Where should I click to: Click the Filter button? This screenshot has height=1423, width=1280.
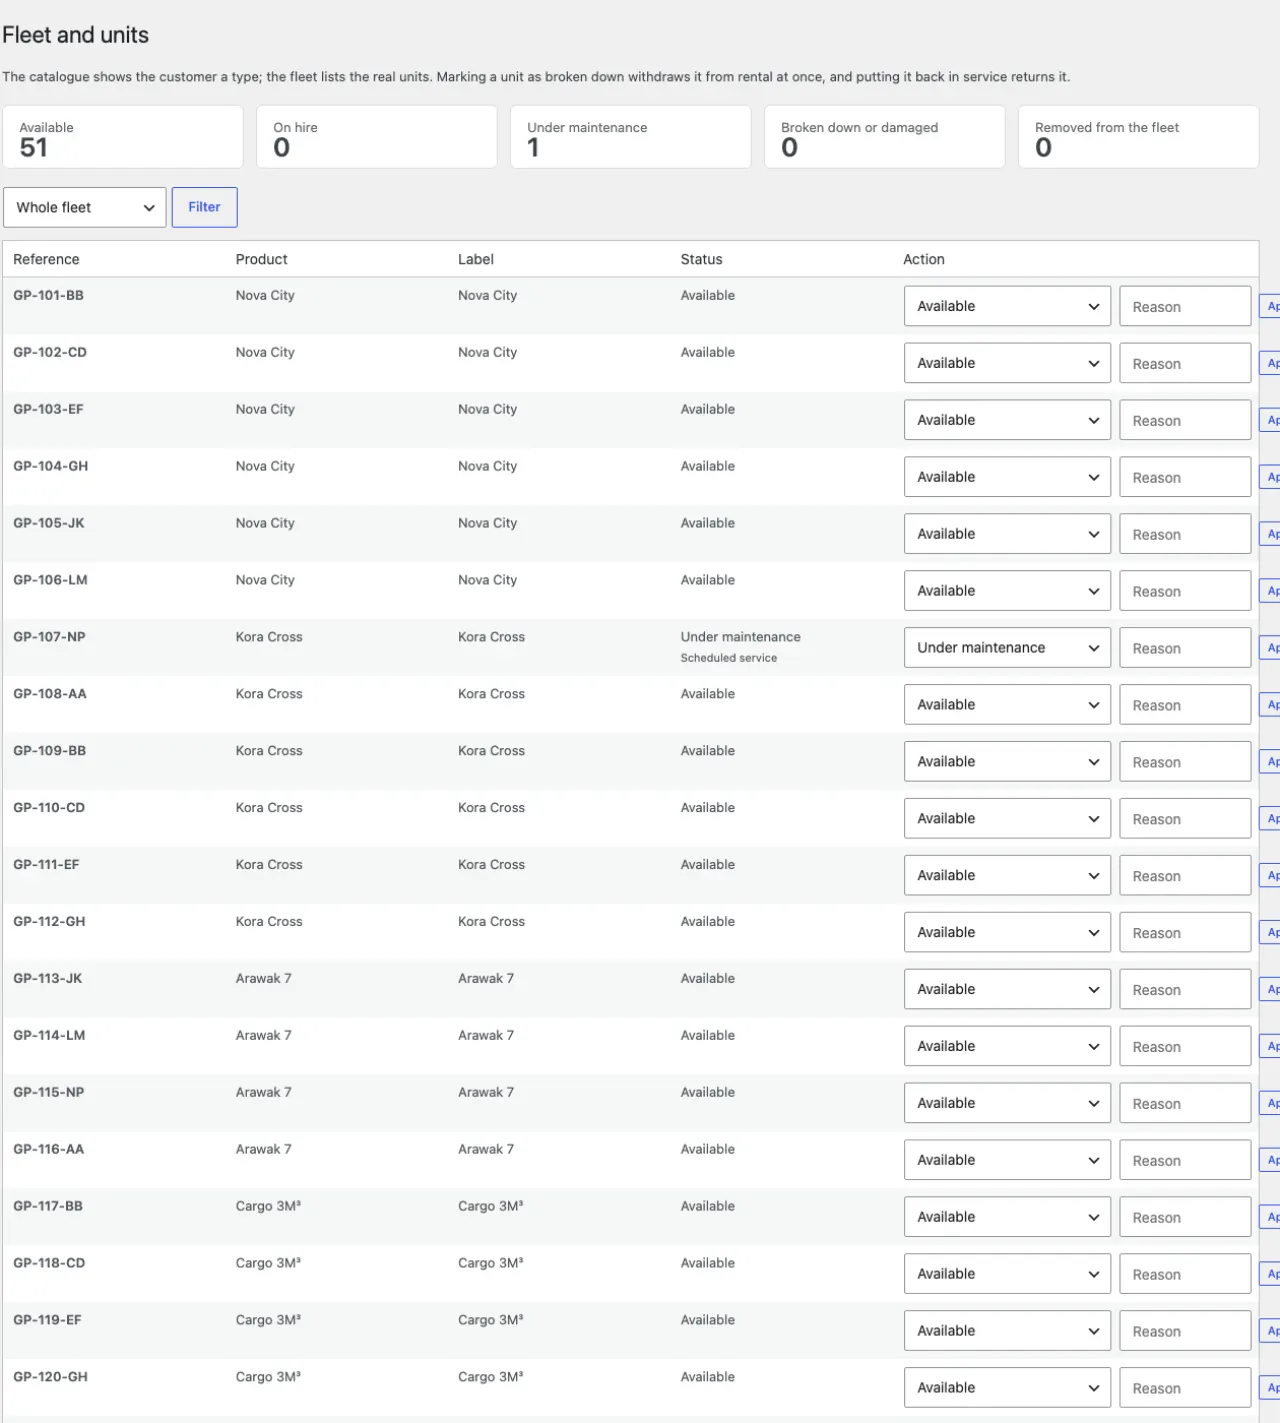point(204,207)
